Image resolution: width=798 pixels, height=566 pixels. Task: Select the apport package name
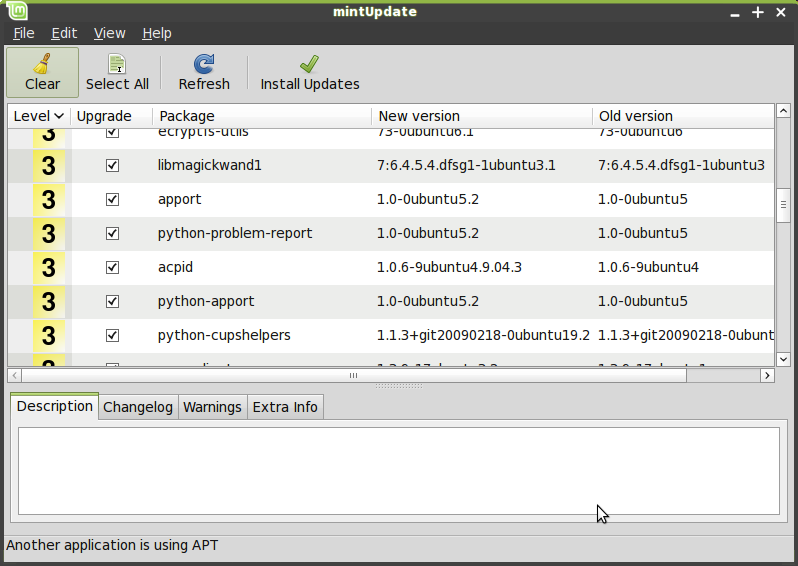click(180, 200)
